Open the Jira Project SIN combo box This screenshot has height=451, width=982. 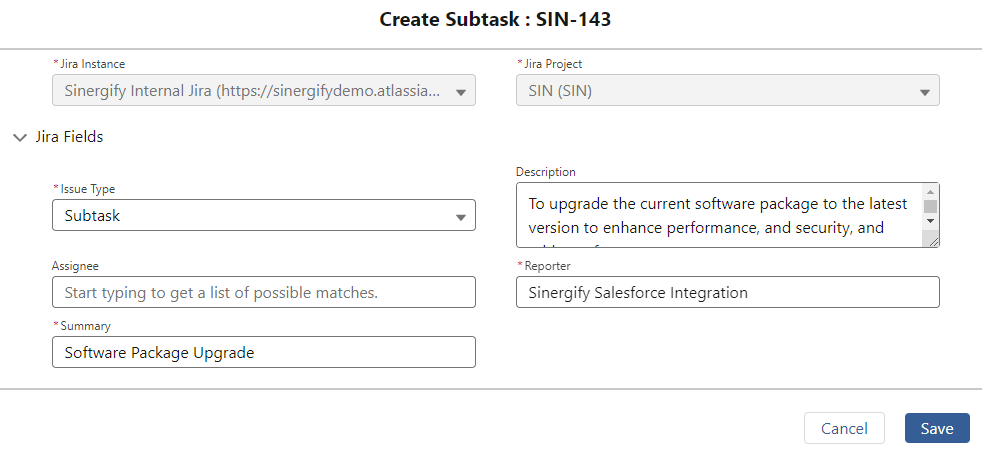728,91
